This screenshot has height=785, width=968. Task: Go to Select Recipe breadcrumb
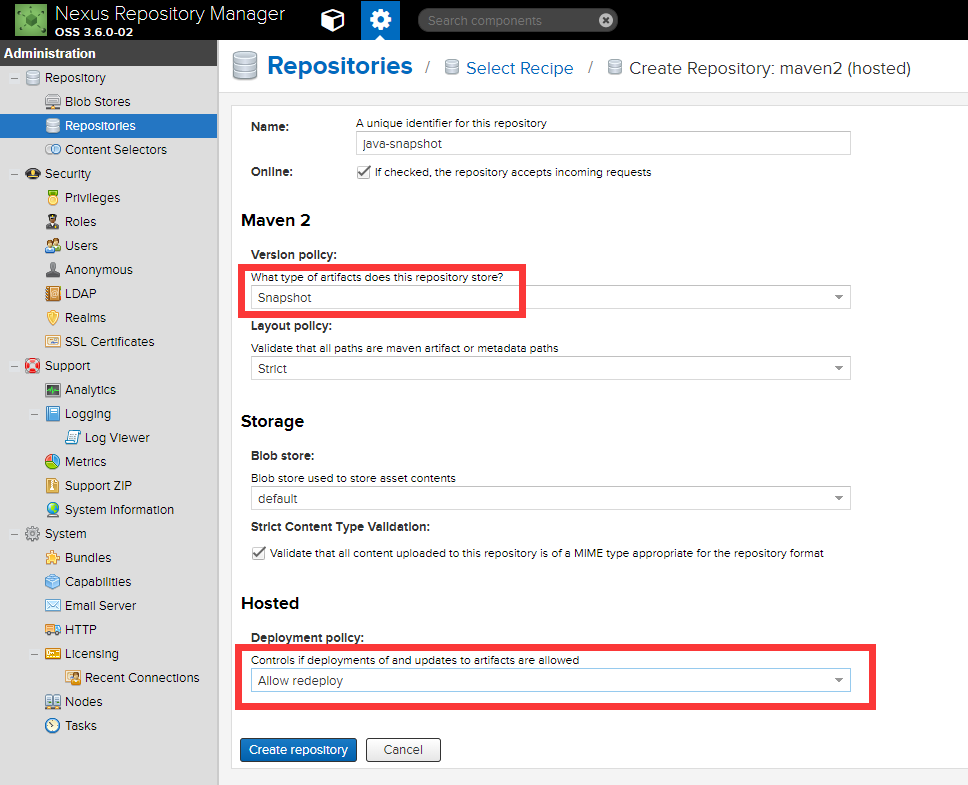coord(519,68)
